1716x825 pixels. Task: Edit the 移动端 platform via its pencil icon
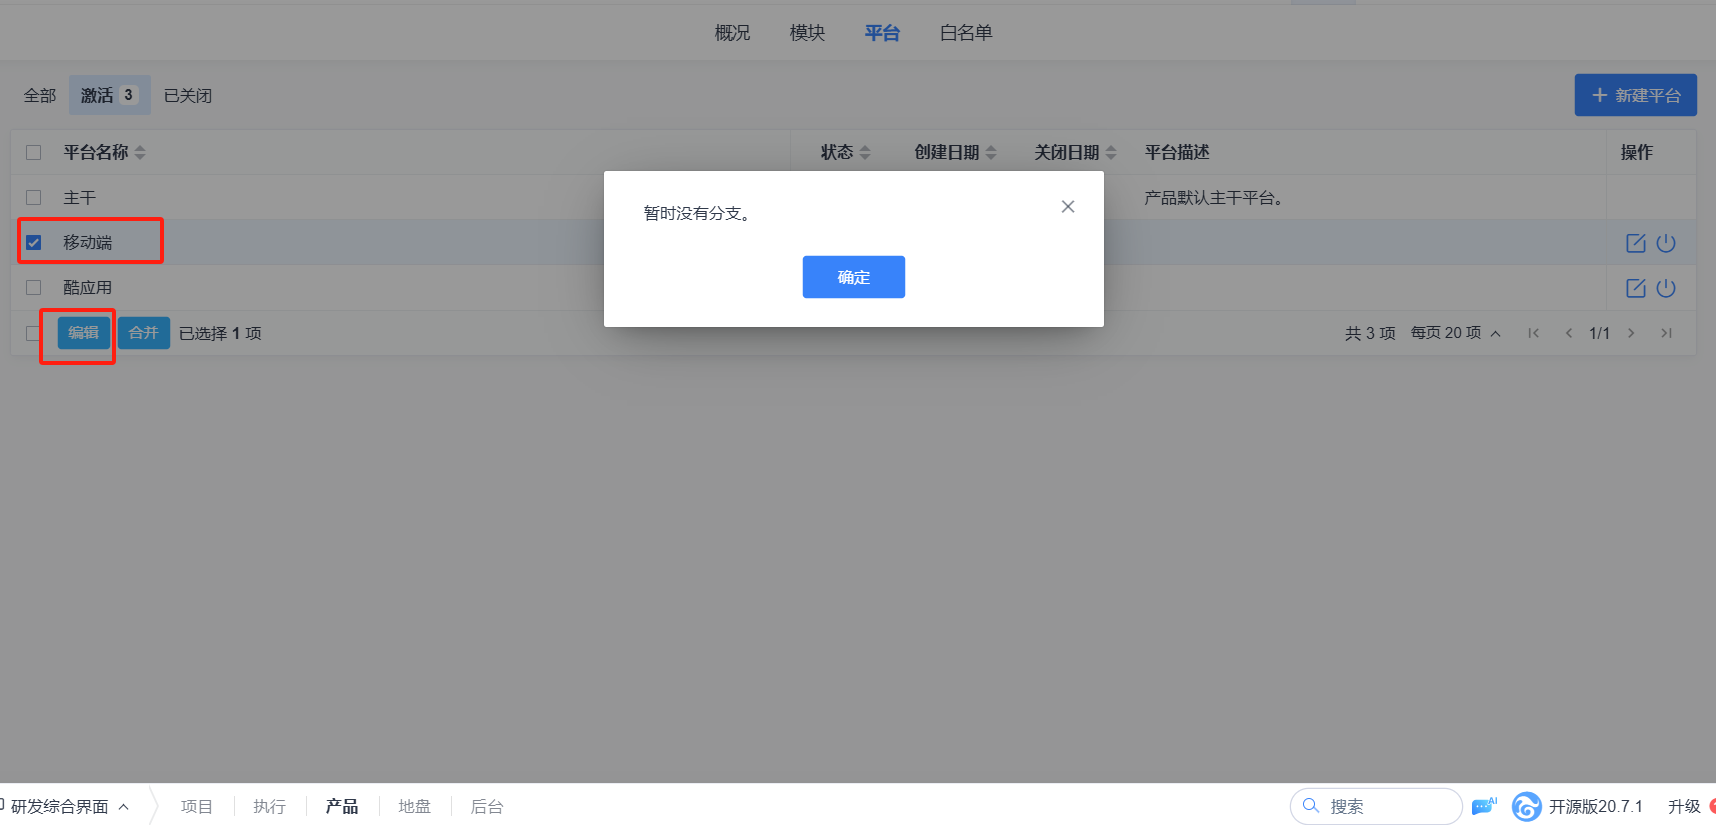[x=1636, y=243]
